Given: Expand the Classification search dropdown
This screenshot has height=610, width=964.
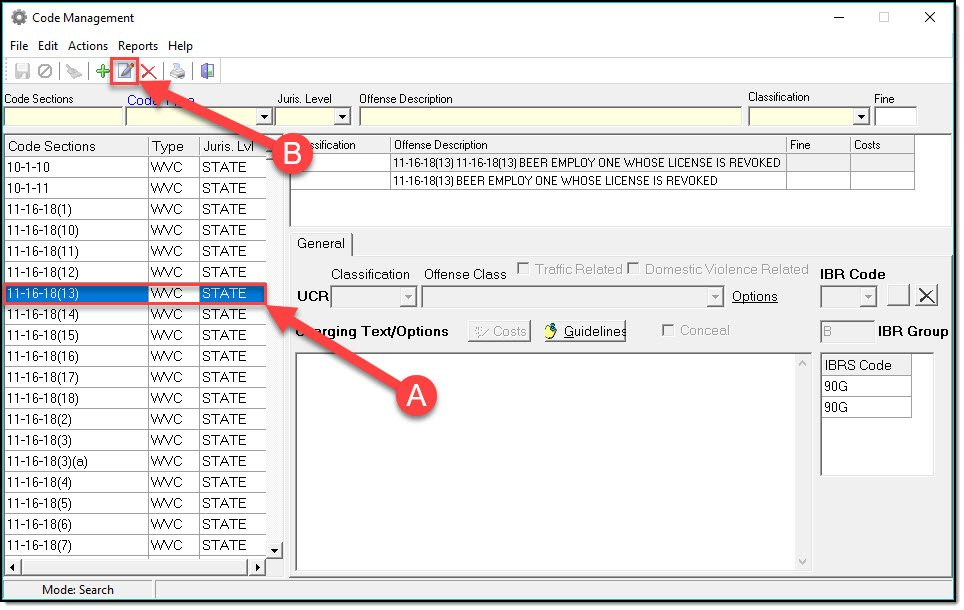Looking at the screenshot, I should pyautogui.click(x=861, y=117).
